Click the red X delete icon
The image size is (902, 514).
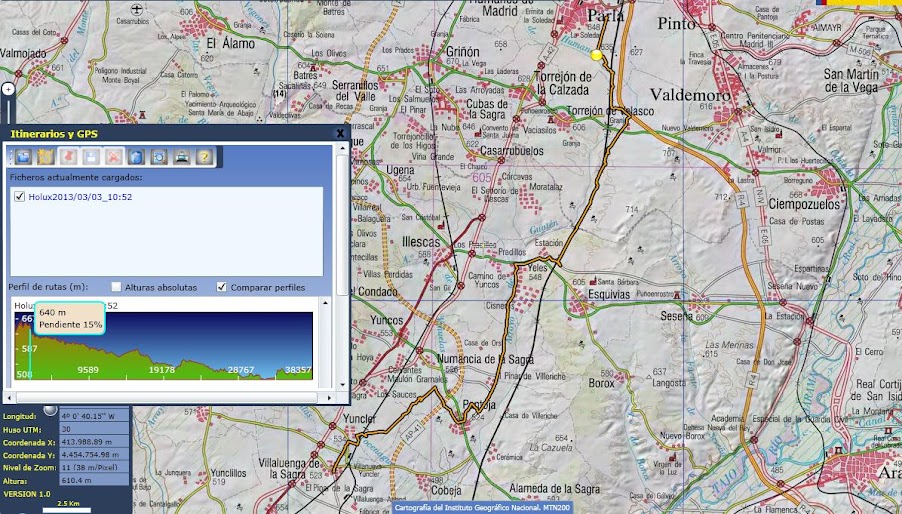pos(114,156)
